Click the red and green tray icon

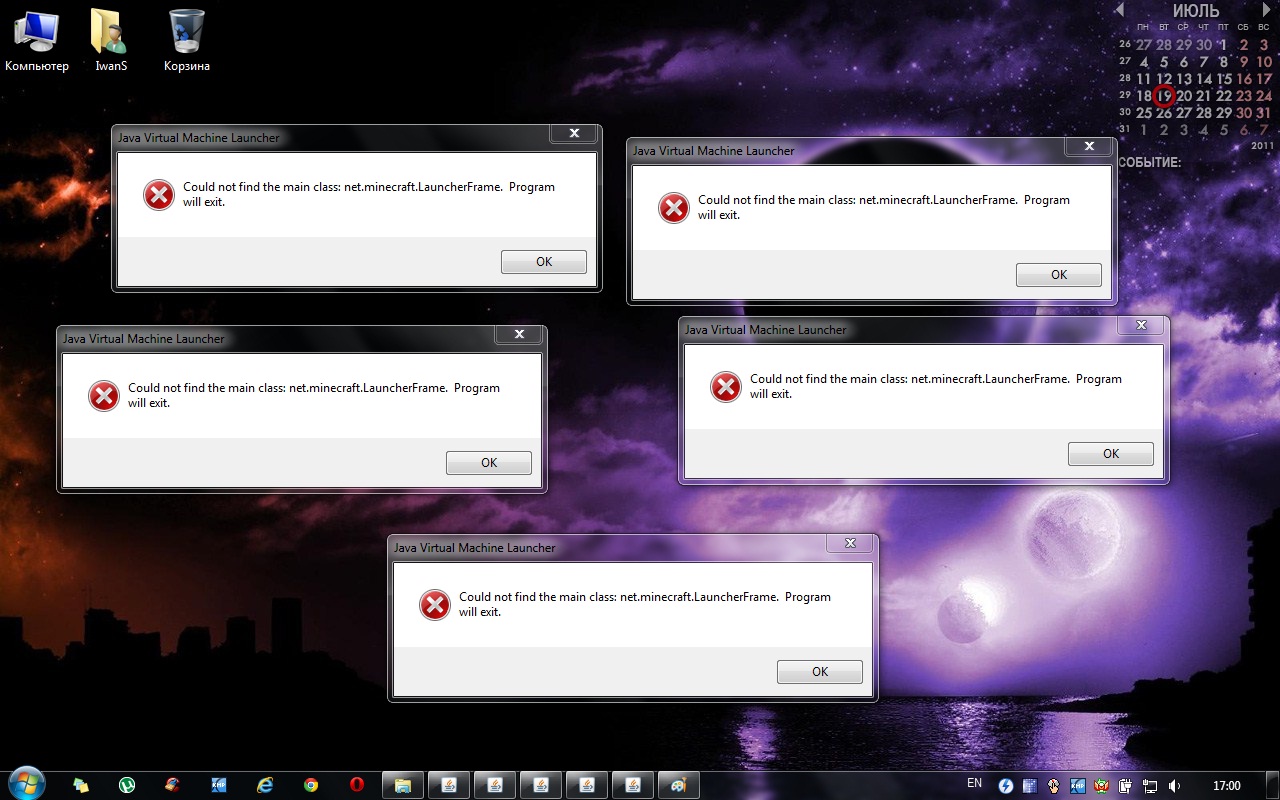(1102, 786)
